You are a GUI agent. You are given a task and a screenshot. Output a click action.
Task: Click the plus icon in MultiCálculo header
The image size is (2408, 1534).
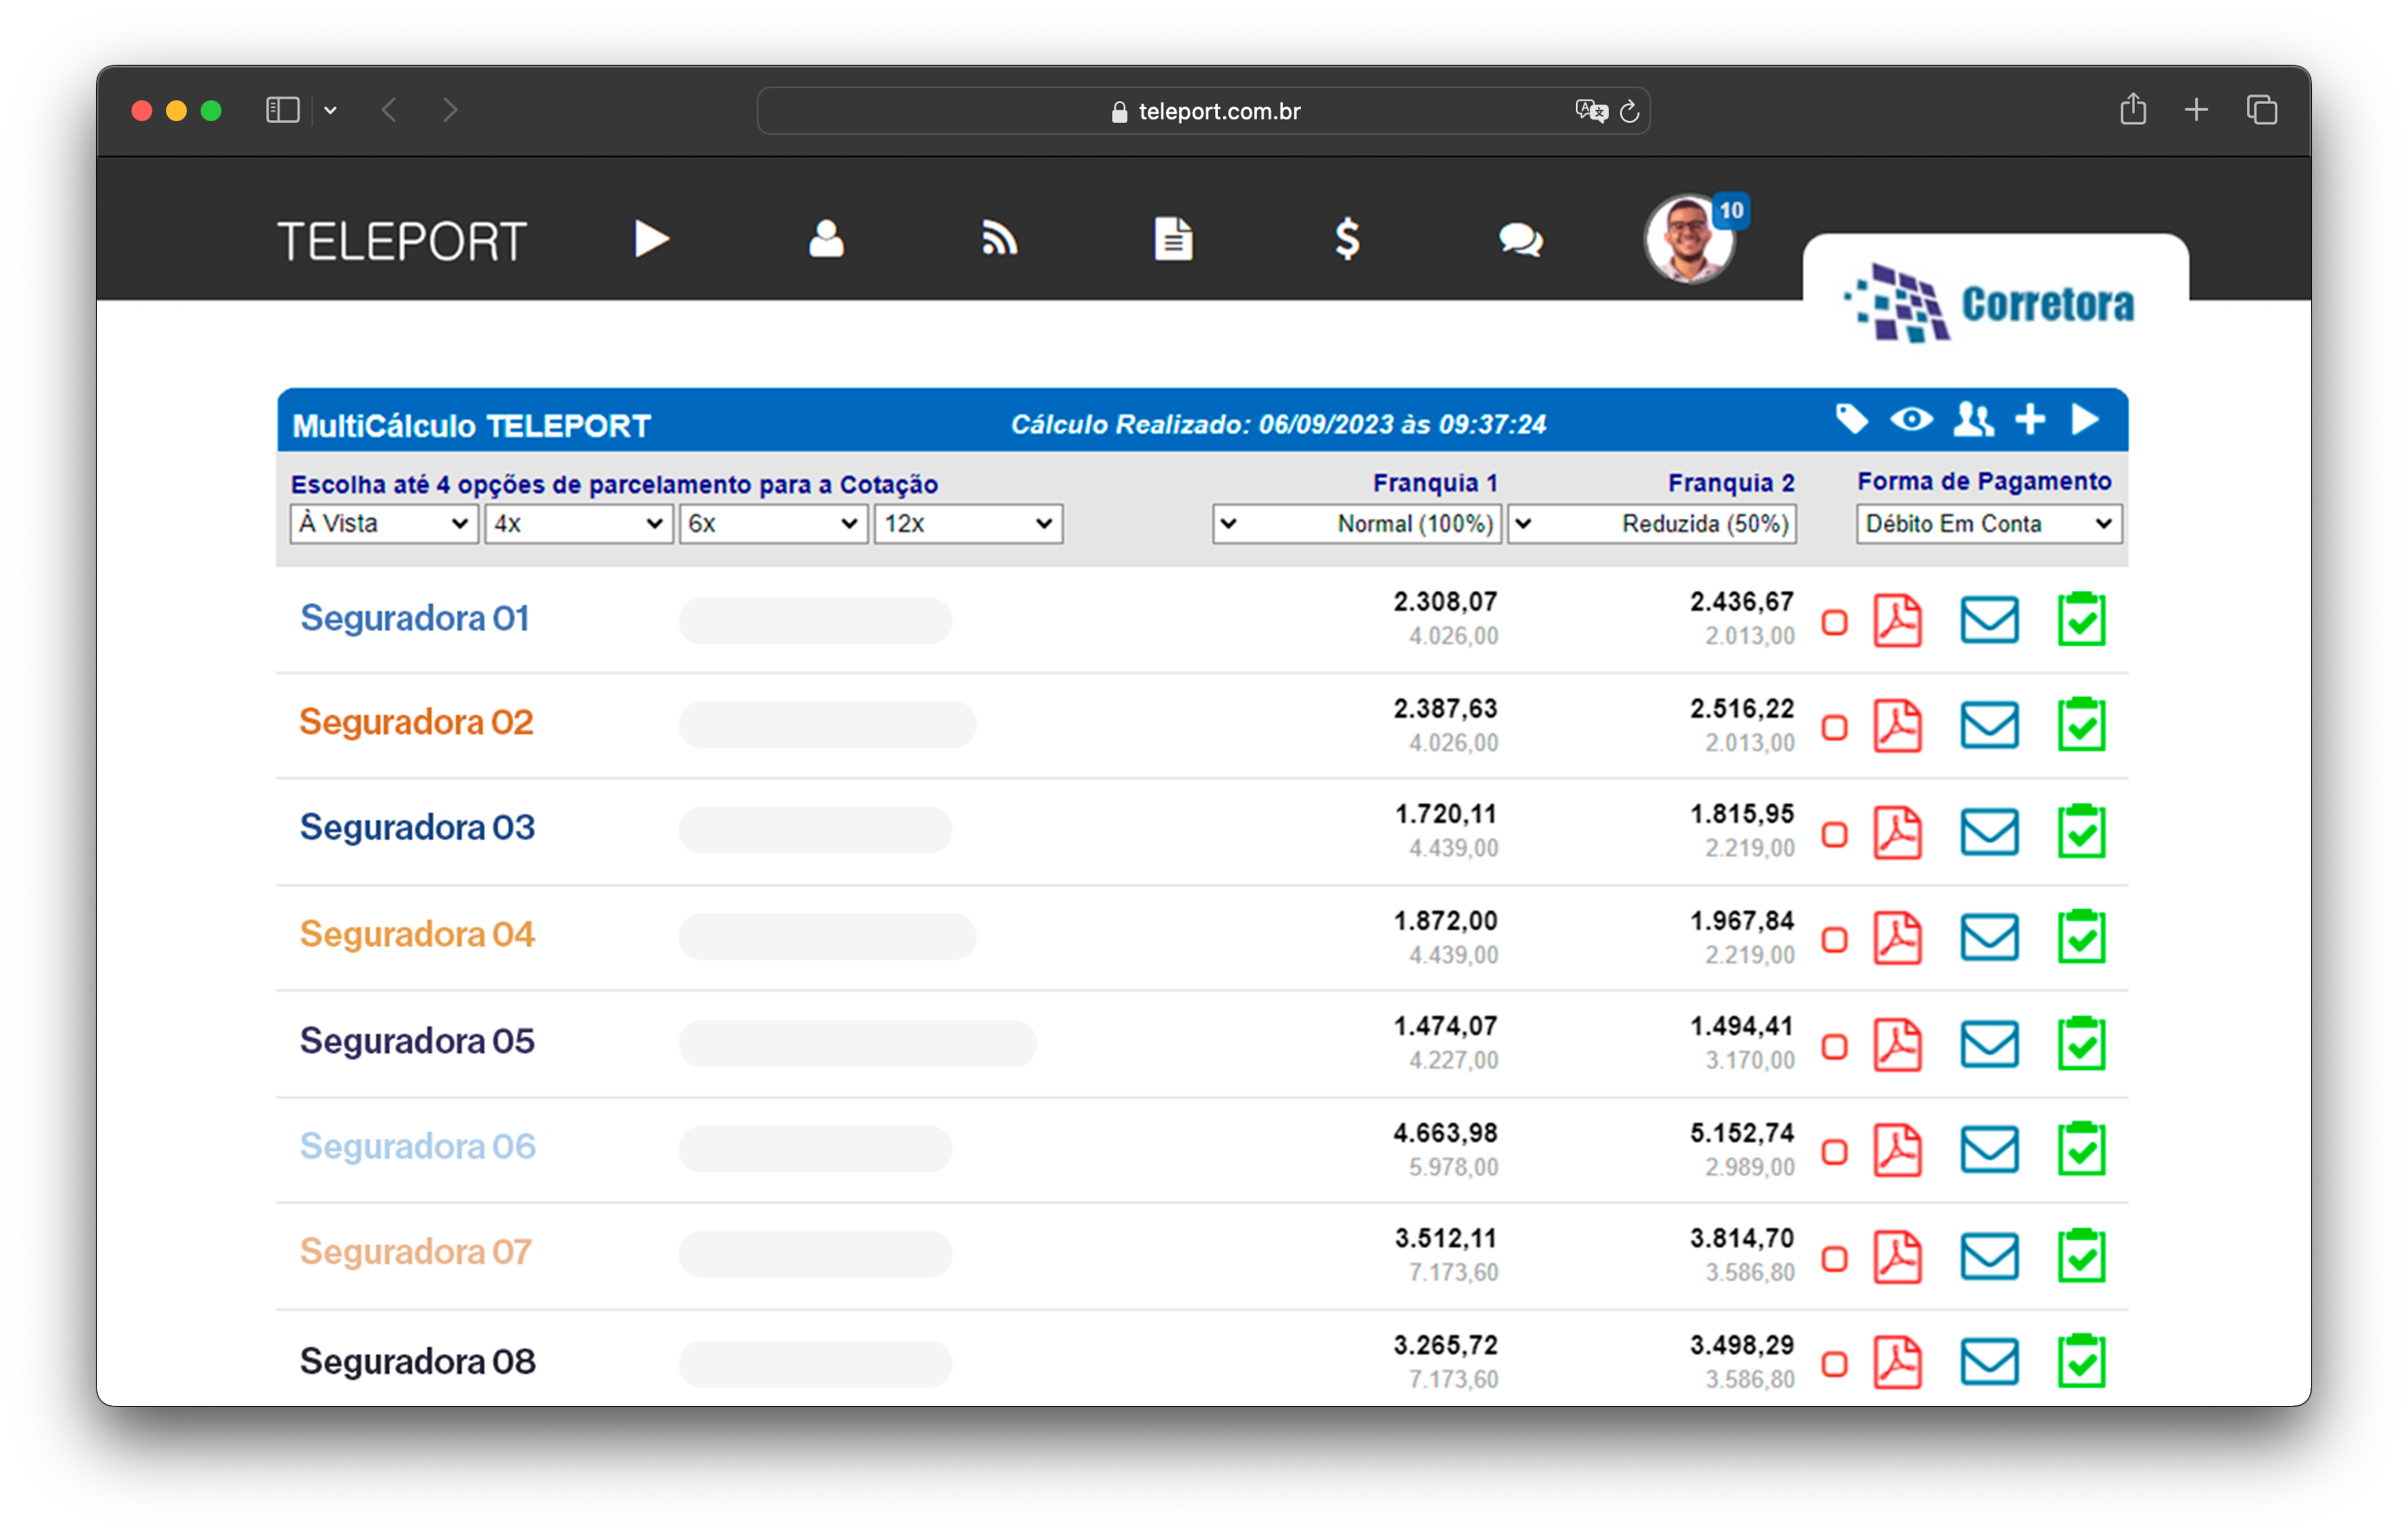click(2029, 419)
